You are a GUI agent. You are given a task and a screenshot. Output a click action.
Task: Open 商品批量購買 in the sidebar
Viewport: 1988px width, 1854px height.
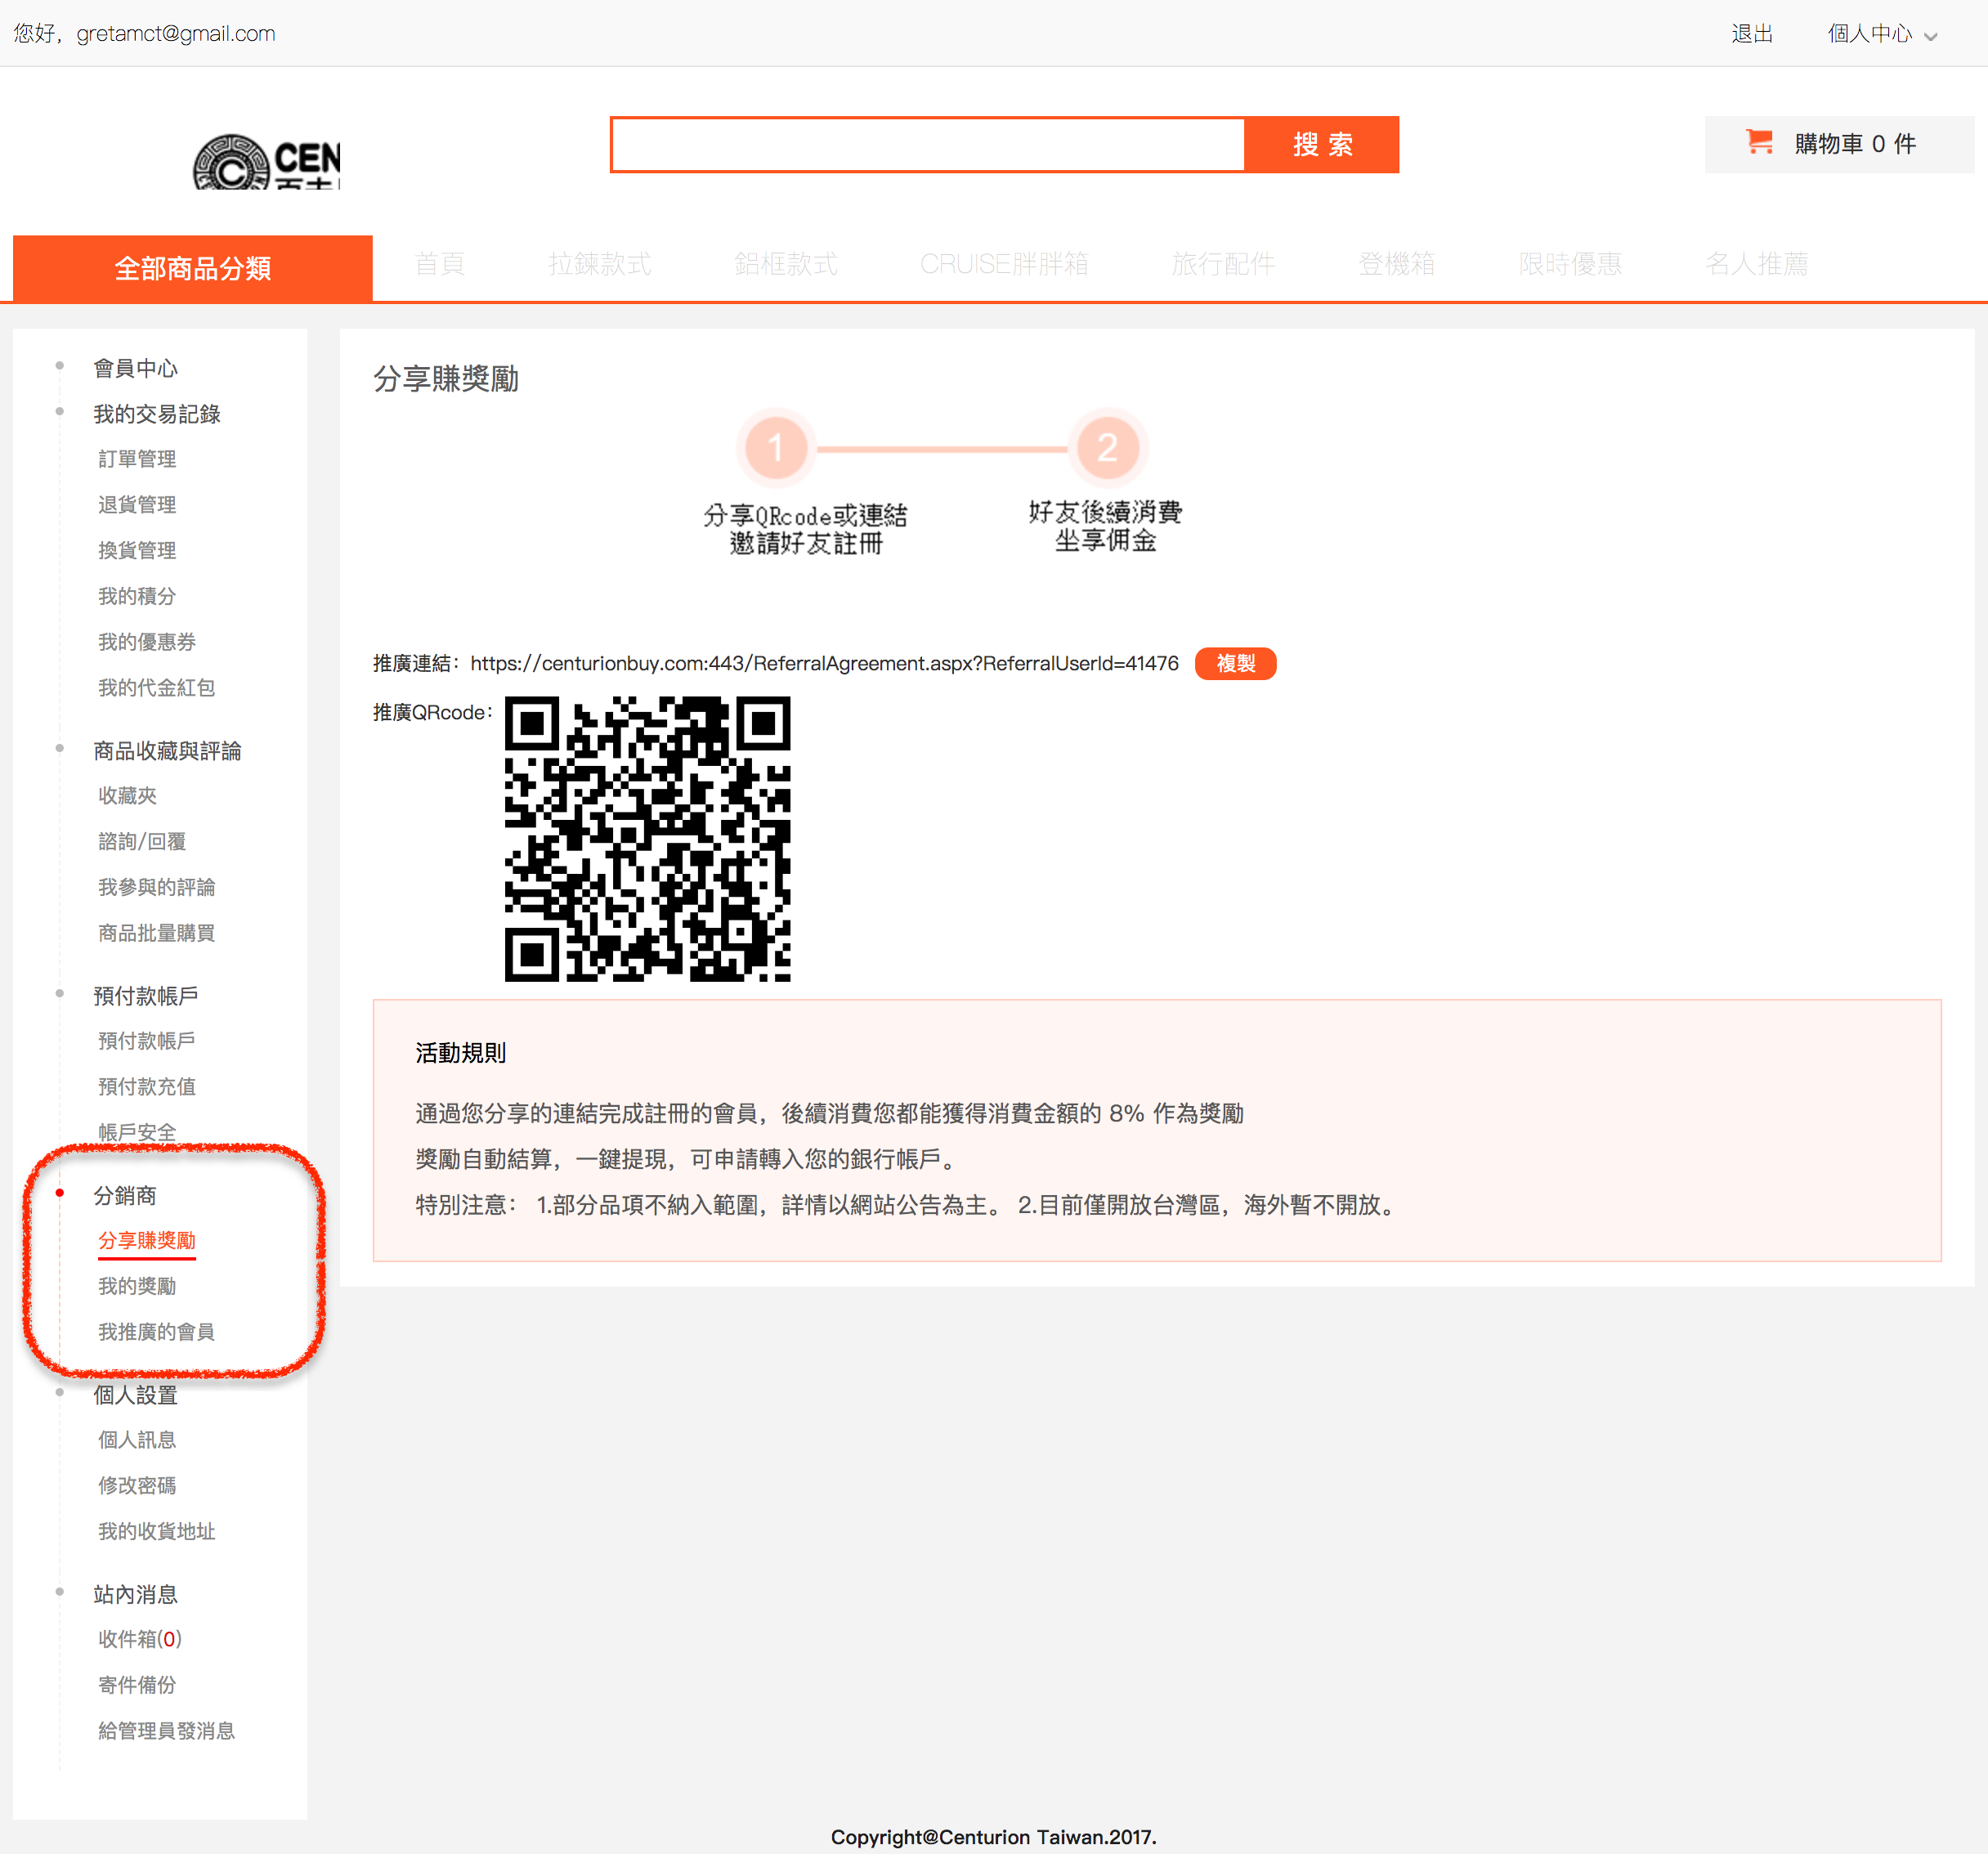click(157, 933)
